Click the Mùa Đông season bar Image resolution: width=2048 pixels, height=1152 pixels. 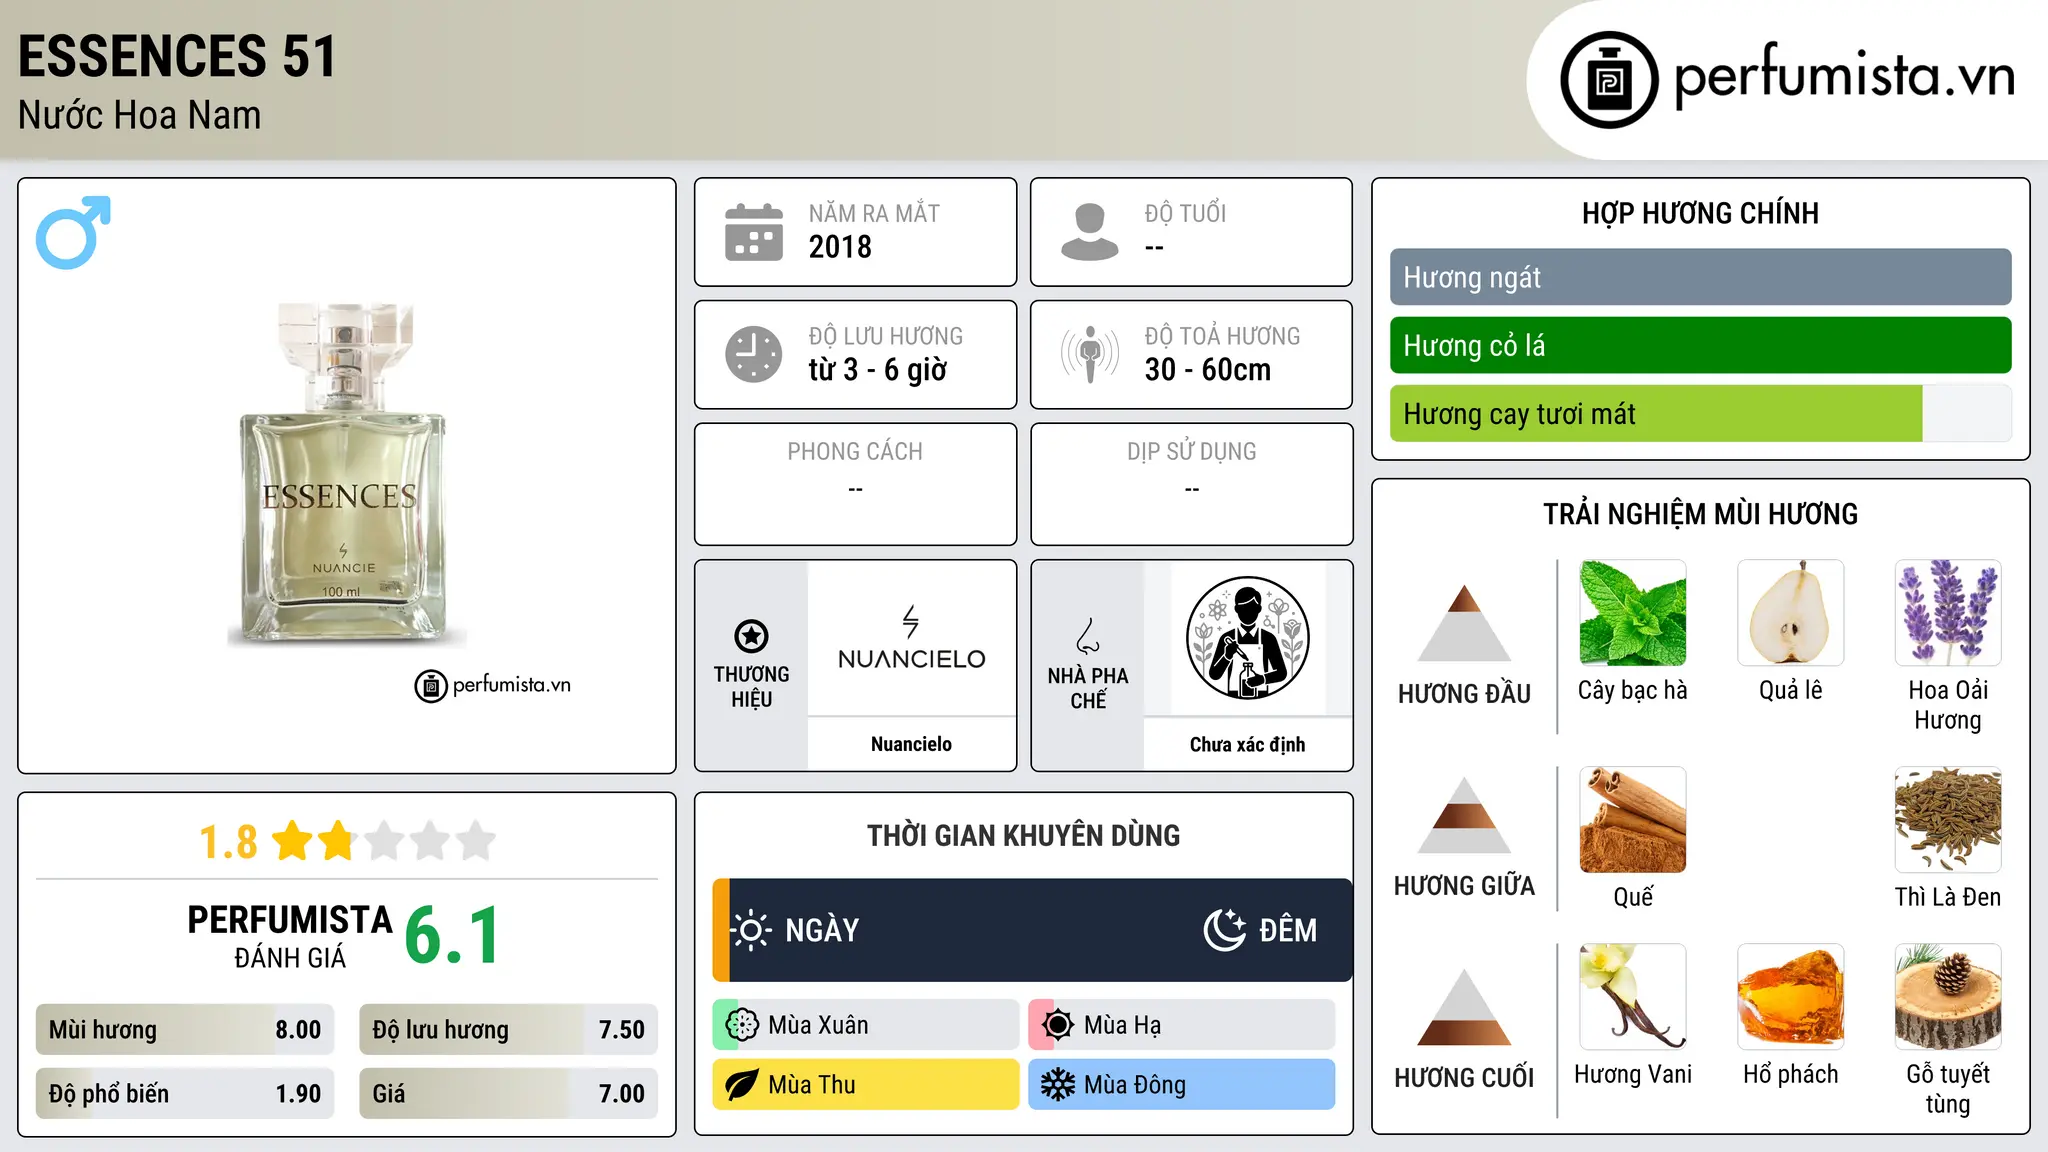(x=1182, y=1085)
